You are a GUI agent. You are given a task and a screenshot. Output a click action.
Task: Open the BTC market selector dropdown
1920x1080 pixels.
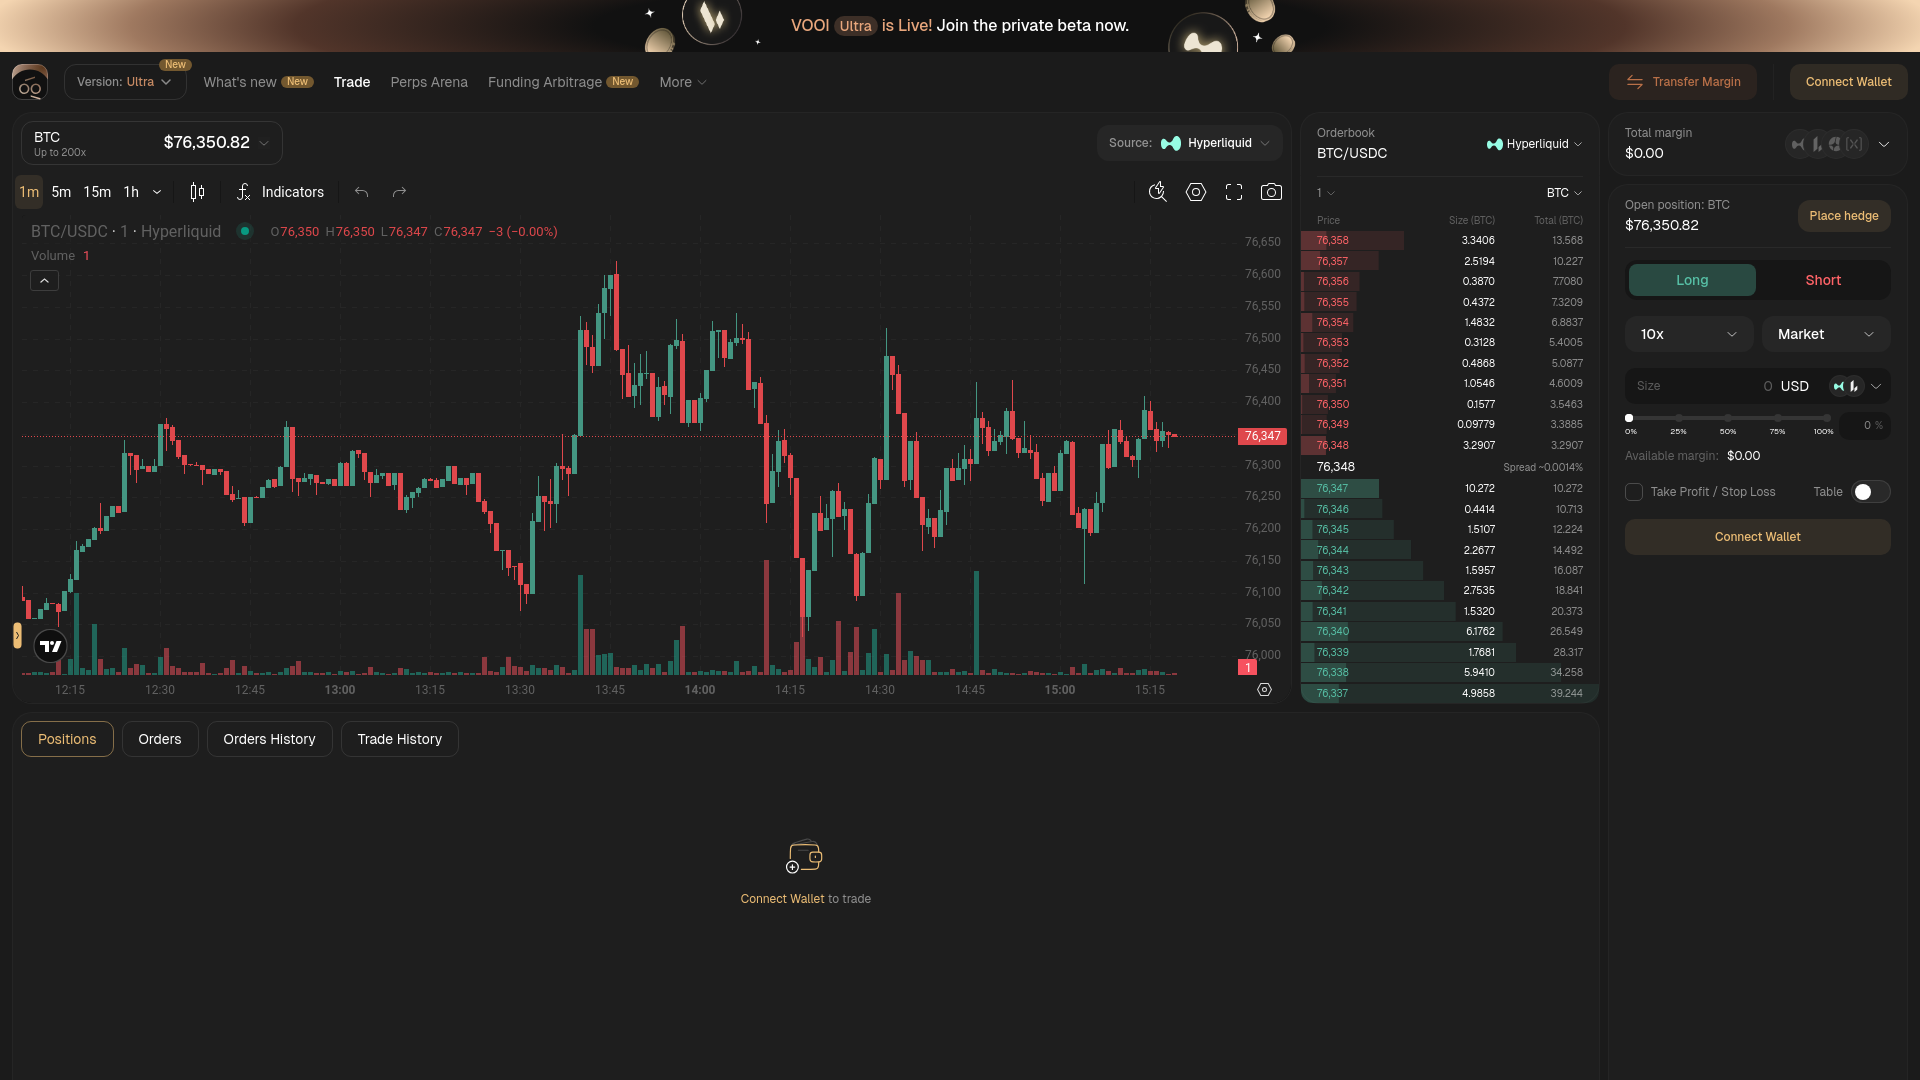tap(152, 143)
